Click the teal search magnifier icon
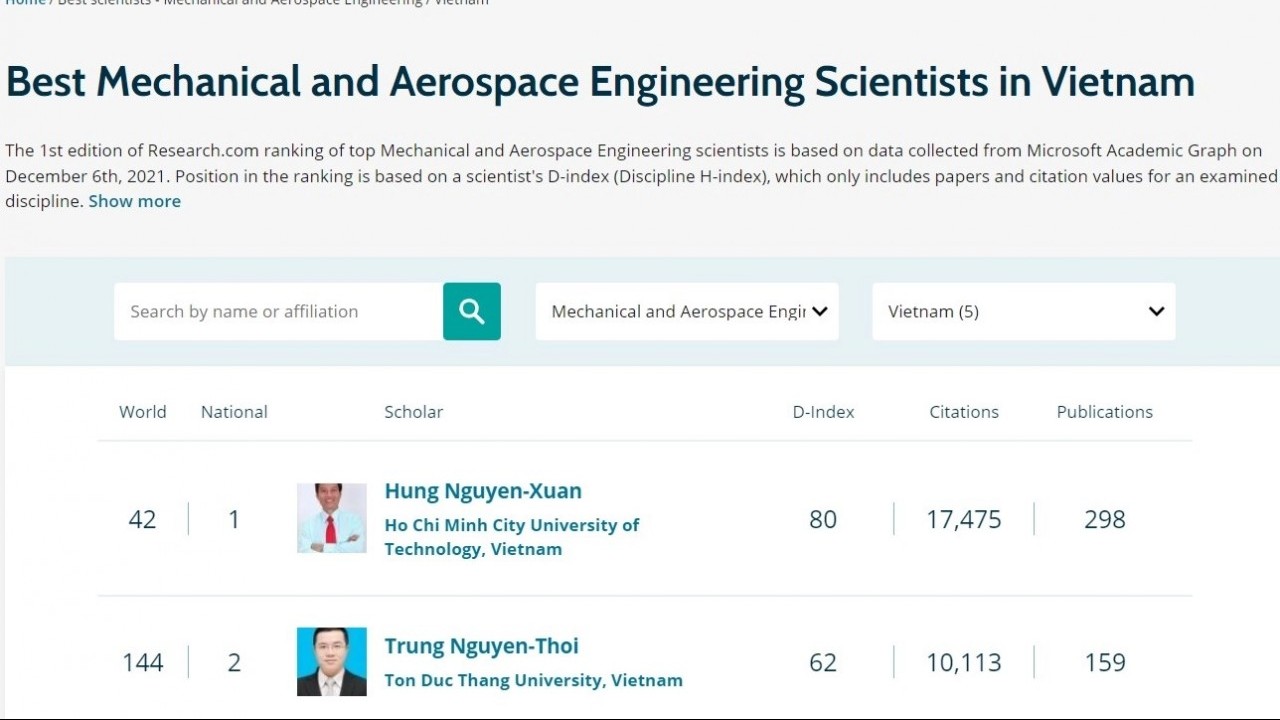The width and height of the screenshot is (1280, 720). [x=471, y=311]
